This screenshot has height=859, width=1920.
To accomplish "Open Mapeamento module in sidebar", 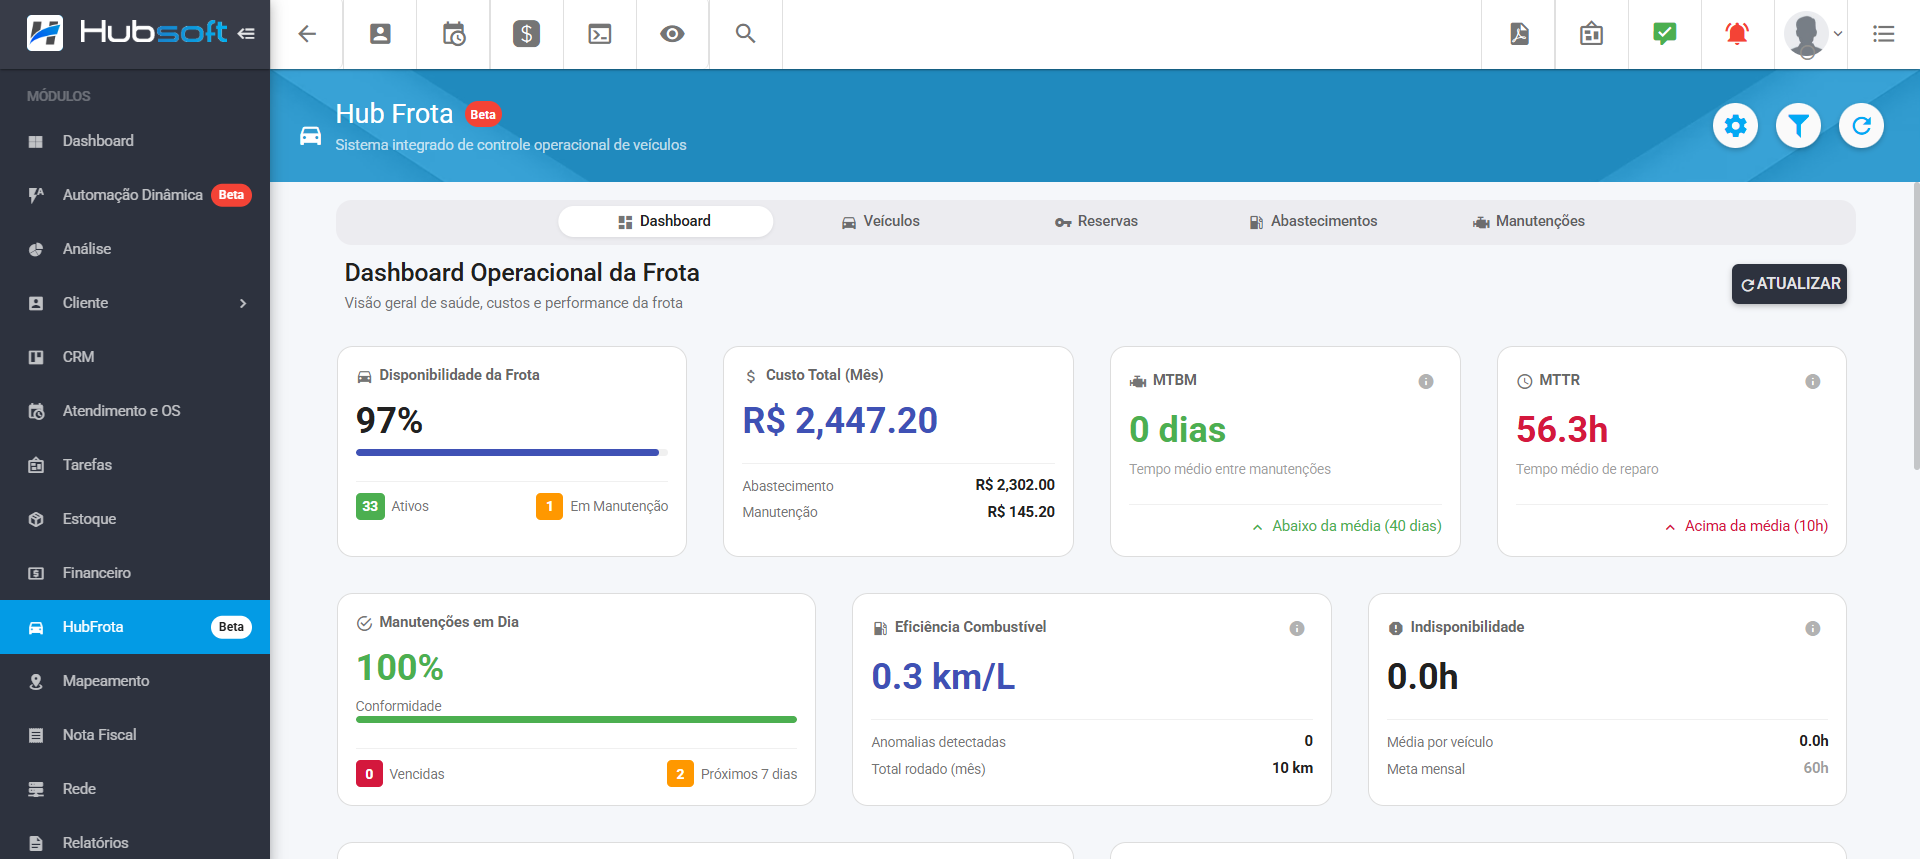I will point(135,681).
